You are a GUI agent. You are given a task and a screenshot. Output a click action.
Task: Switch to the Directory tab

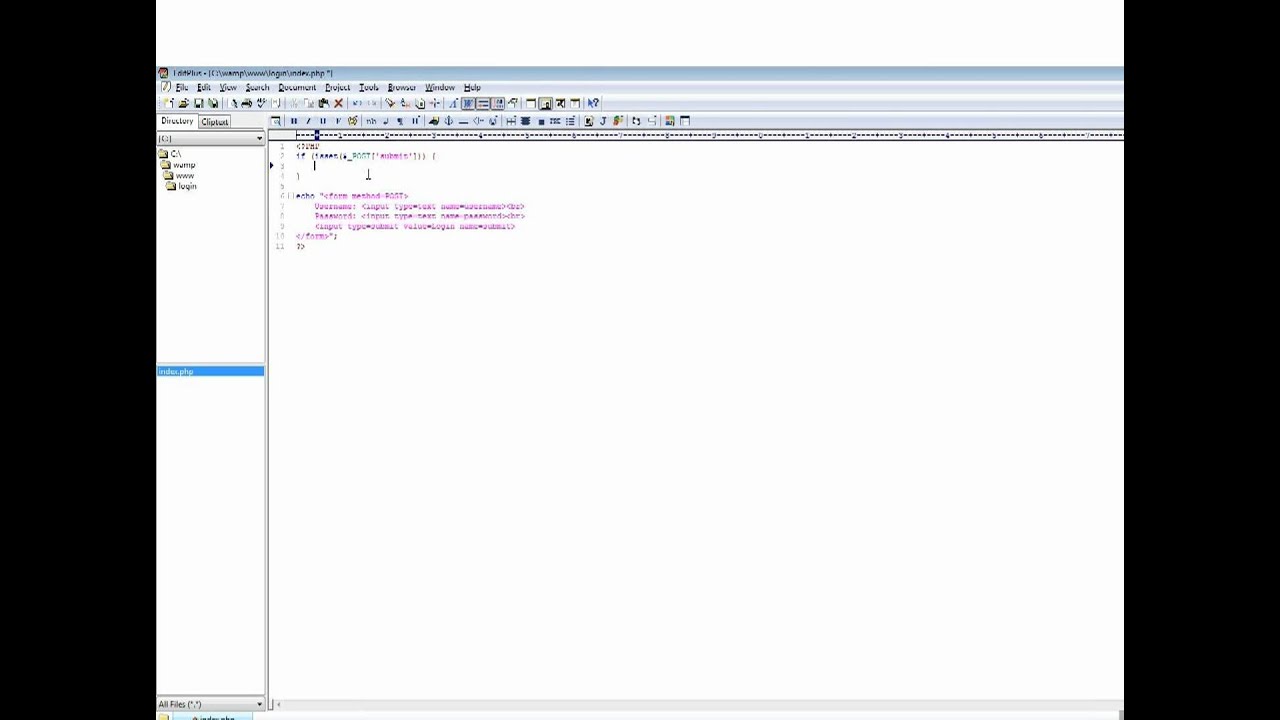pyautogui.click(x=178, y=121)
